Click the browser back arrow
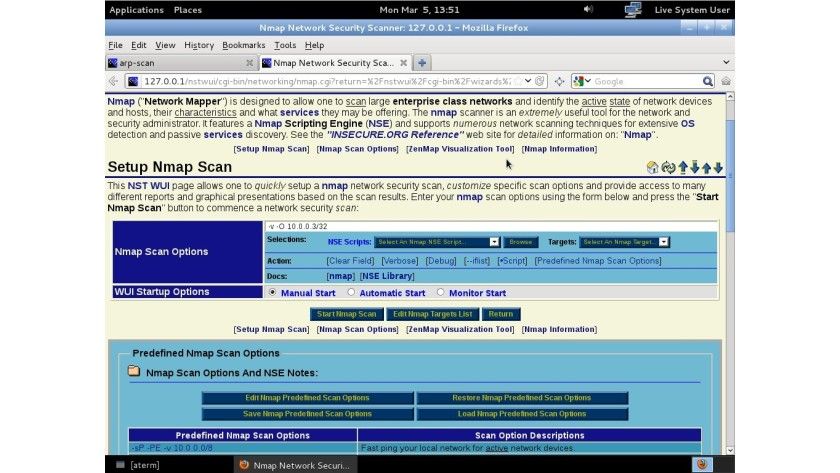Image resolution: width=840 pixels, height=473 pixels. [113, 81]
